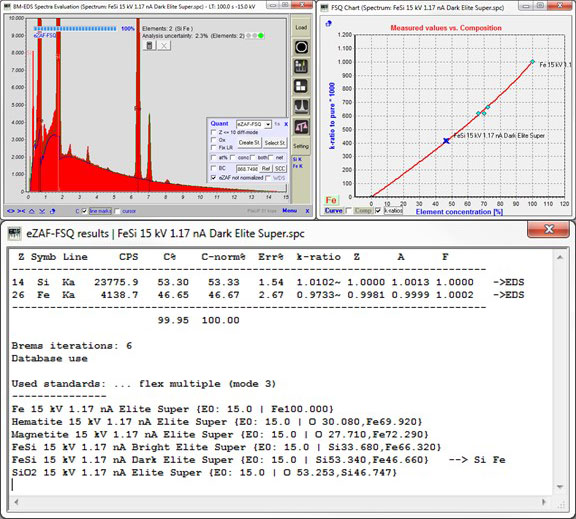This screenshot has height=519, width=576.
Task: Open the peak fit curves icon
Action: point(301,107)
